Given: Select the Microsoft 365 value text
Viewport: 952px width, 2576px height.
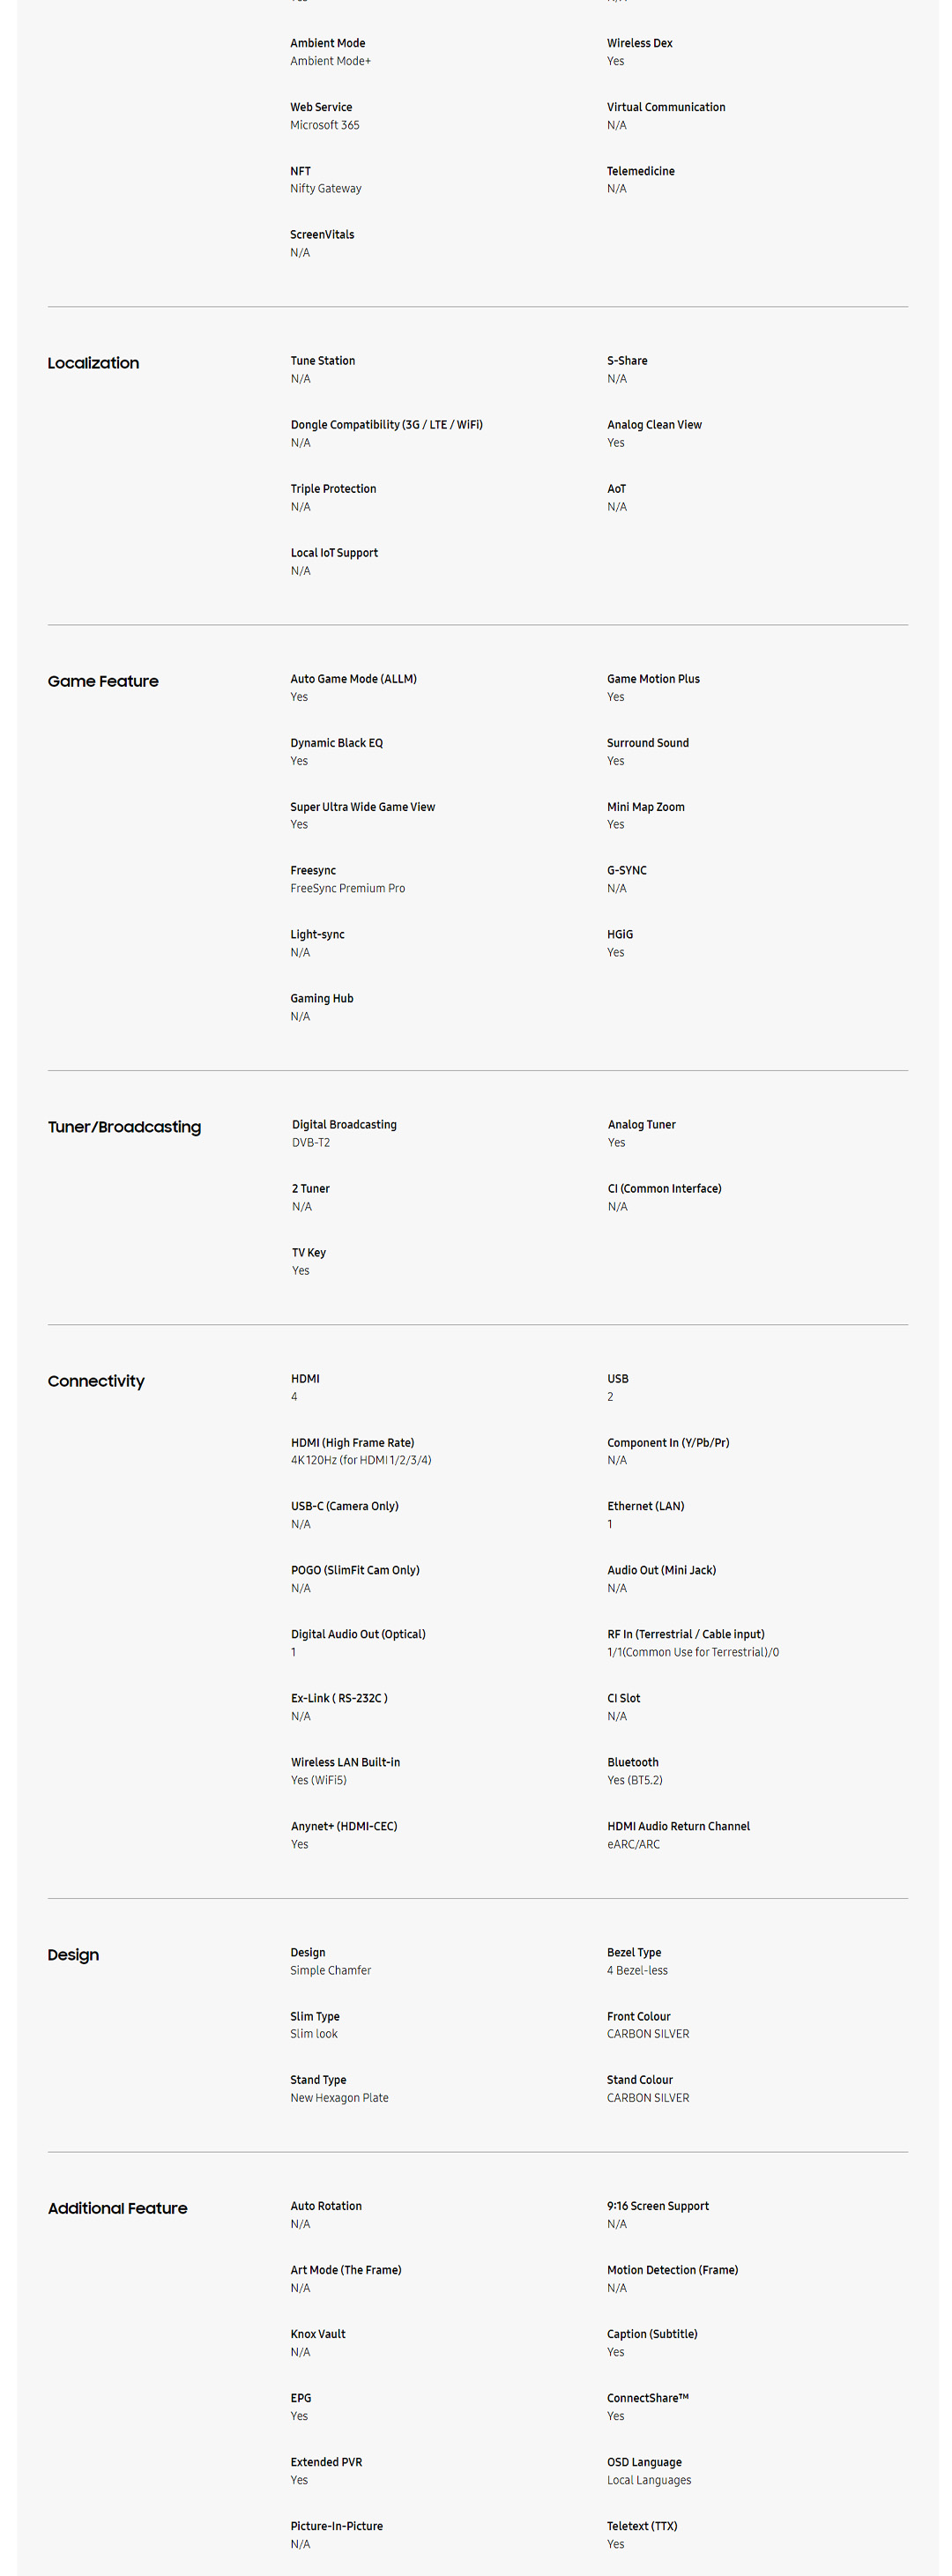Looking at the screenshot, I should [x=324, y=125].
